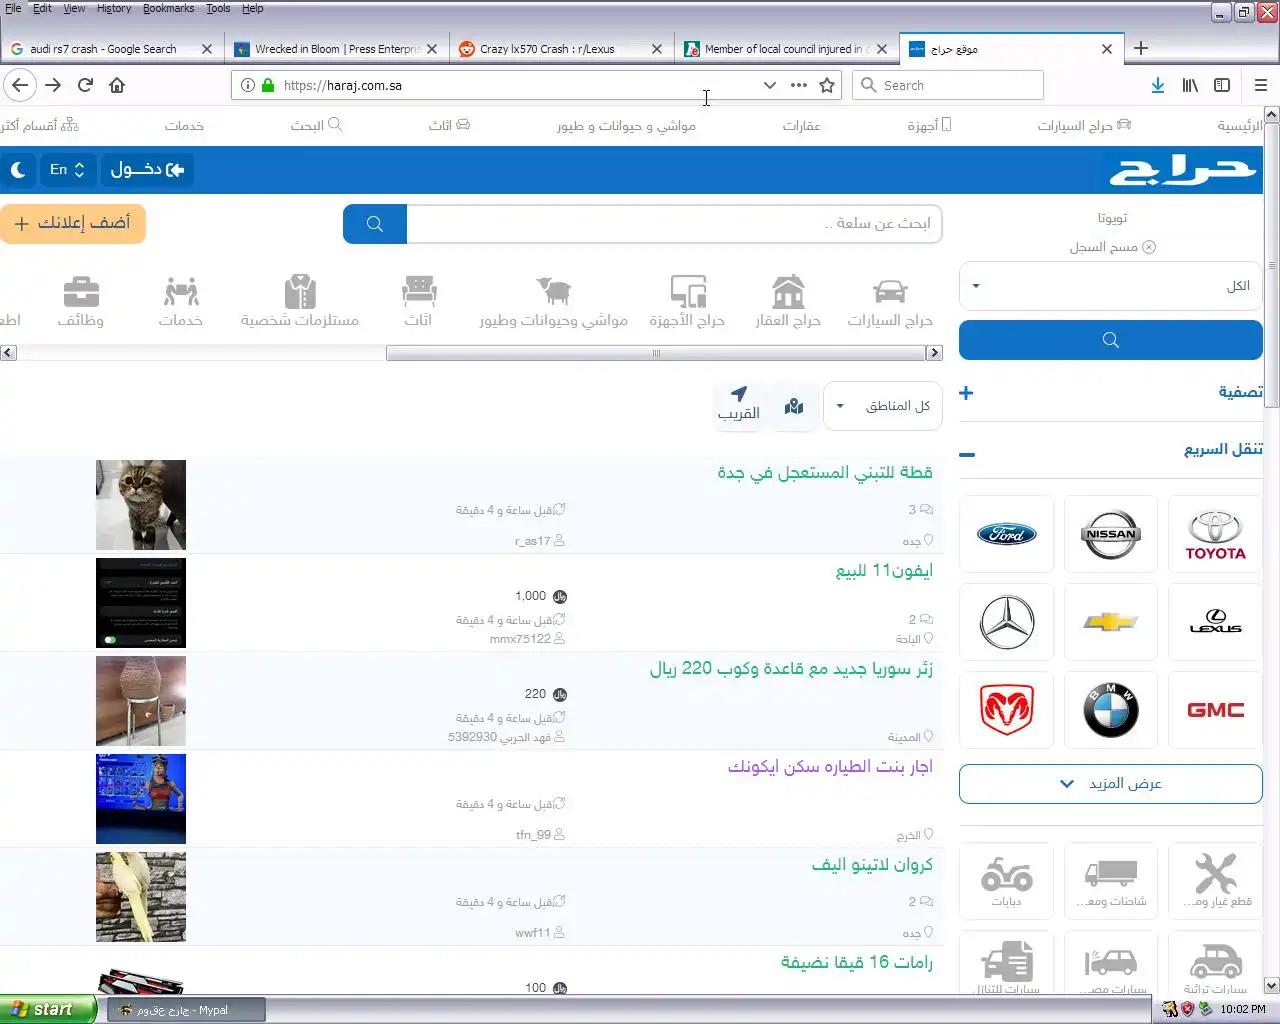Reload the current page

(85, 85)
